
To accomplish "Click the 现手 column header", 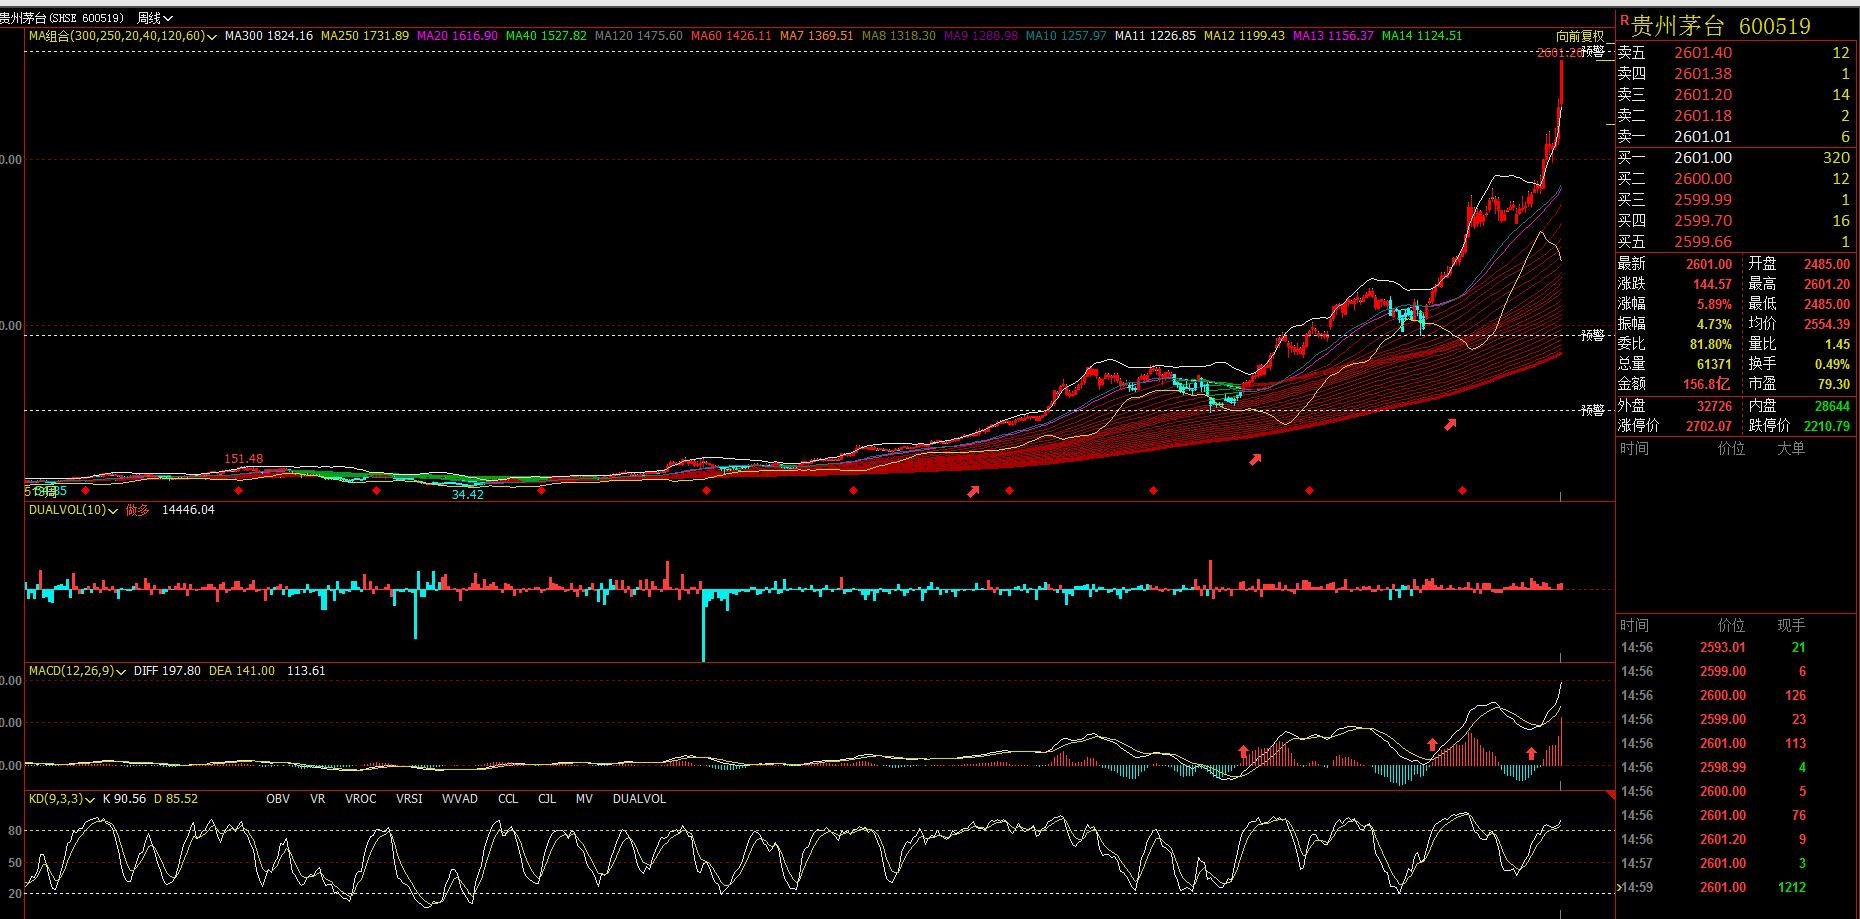I will (x=1791, y=626).
